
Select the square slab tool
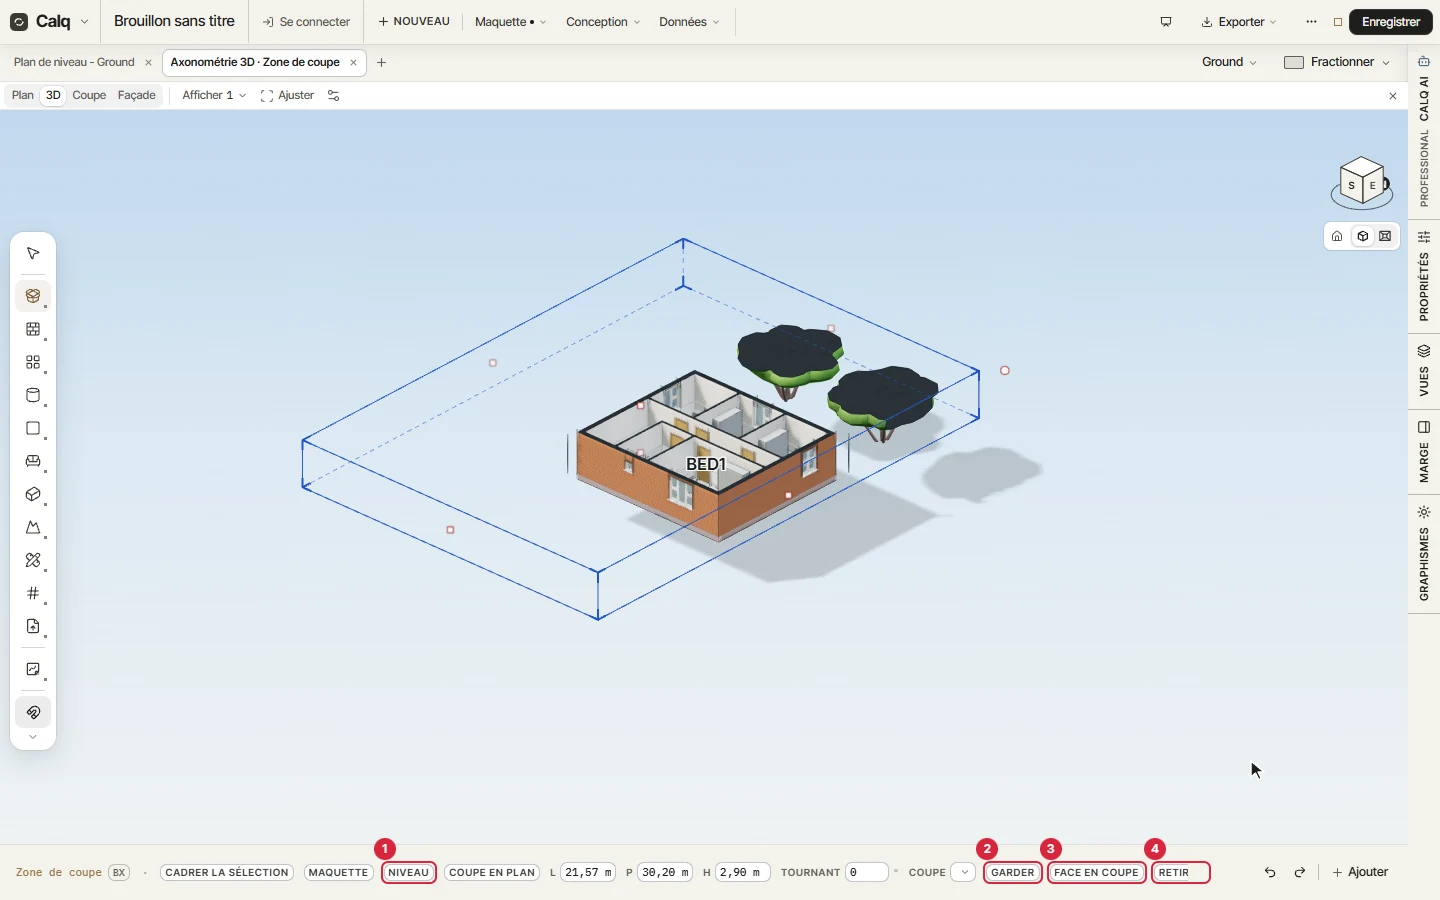pyautogui.click(x=33, y=428)
